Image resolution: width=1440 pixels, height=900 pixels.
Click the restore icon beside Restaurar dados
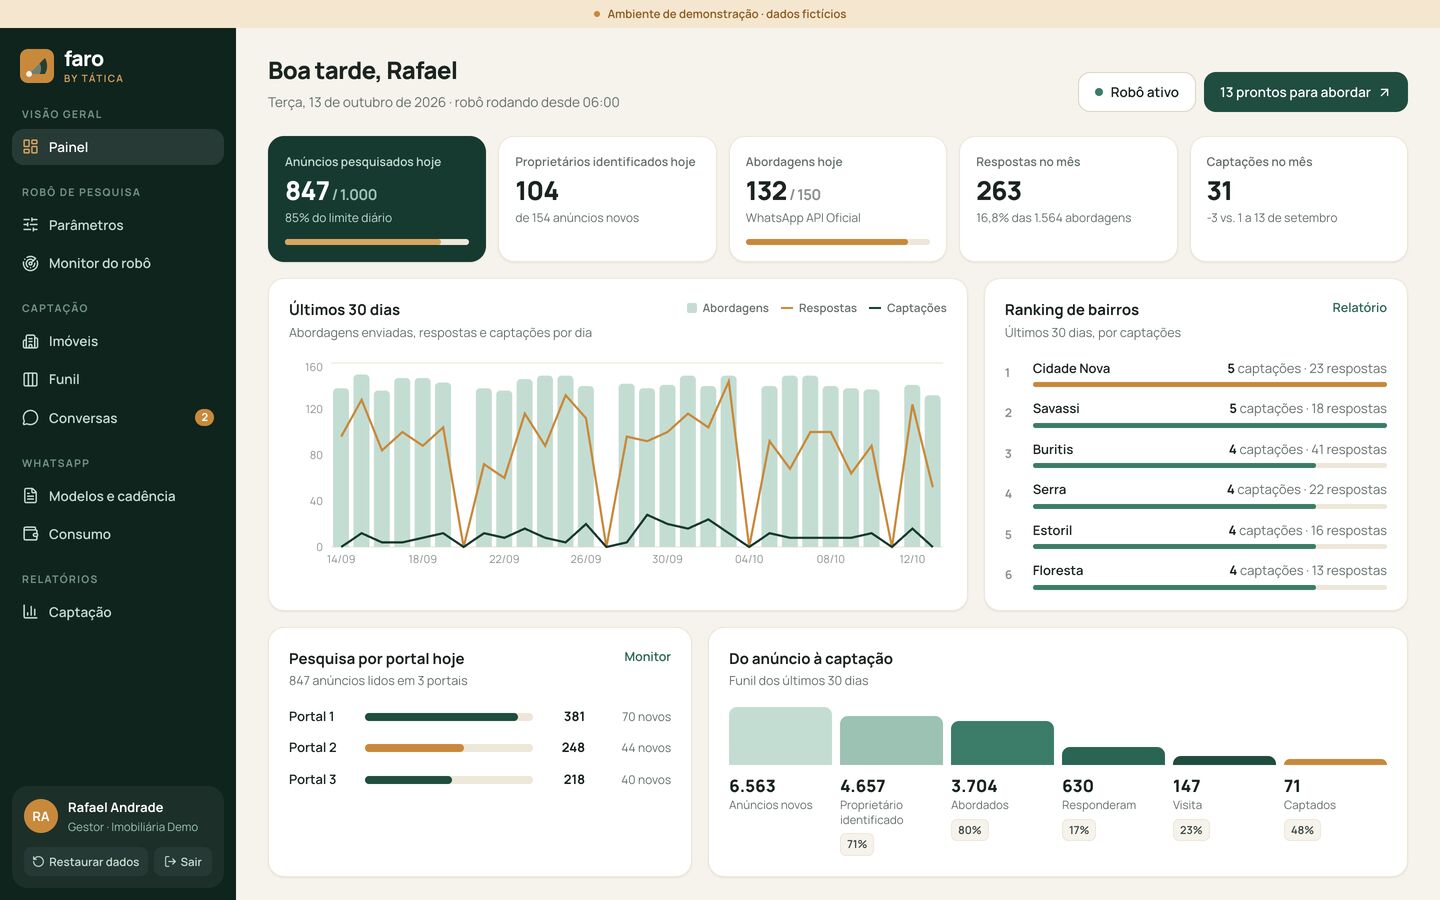pos(38,862)
